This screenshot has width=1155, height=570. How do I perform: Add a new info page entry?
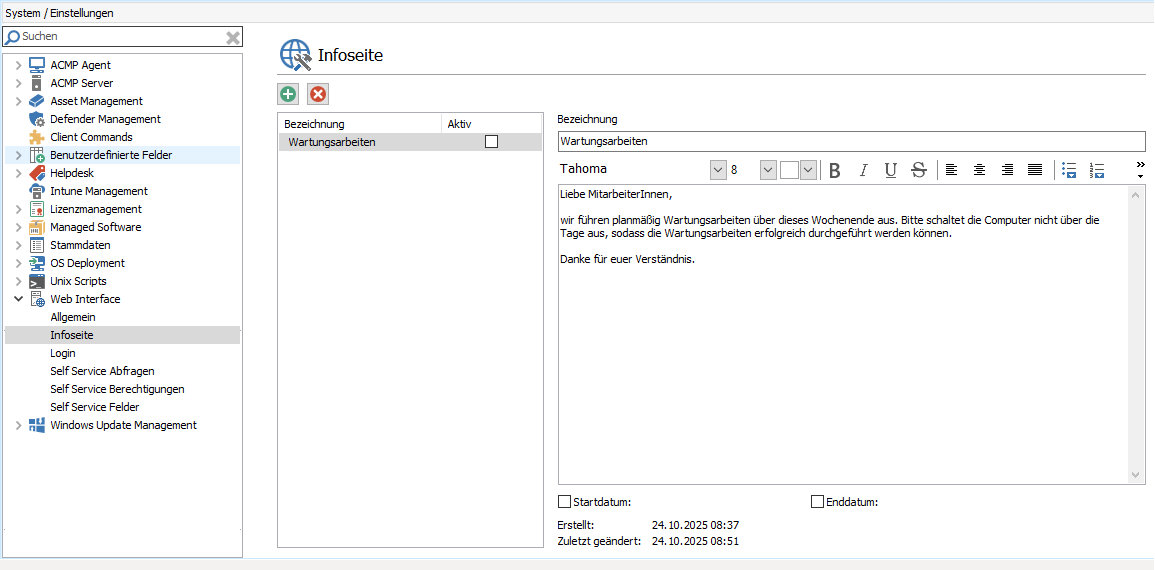[288, 94]
